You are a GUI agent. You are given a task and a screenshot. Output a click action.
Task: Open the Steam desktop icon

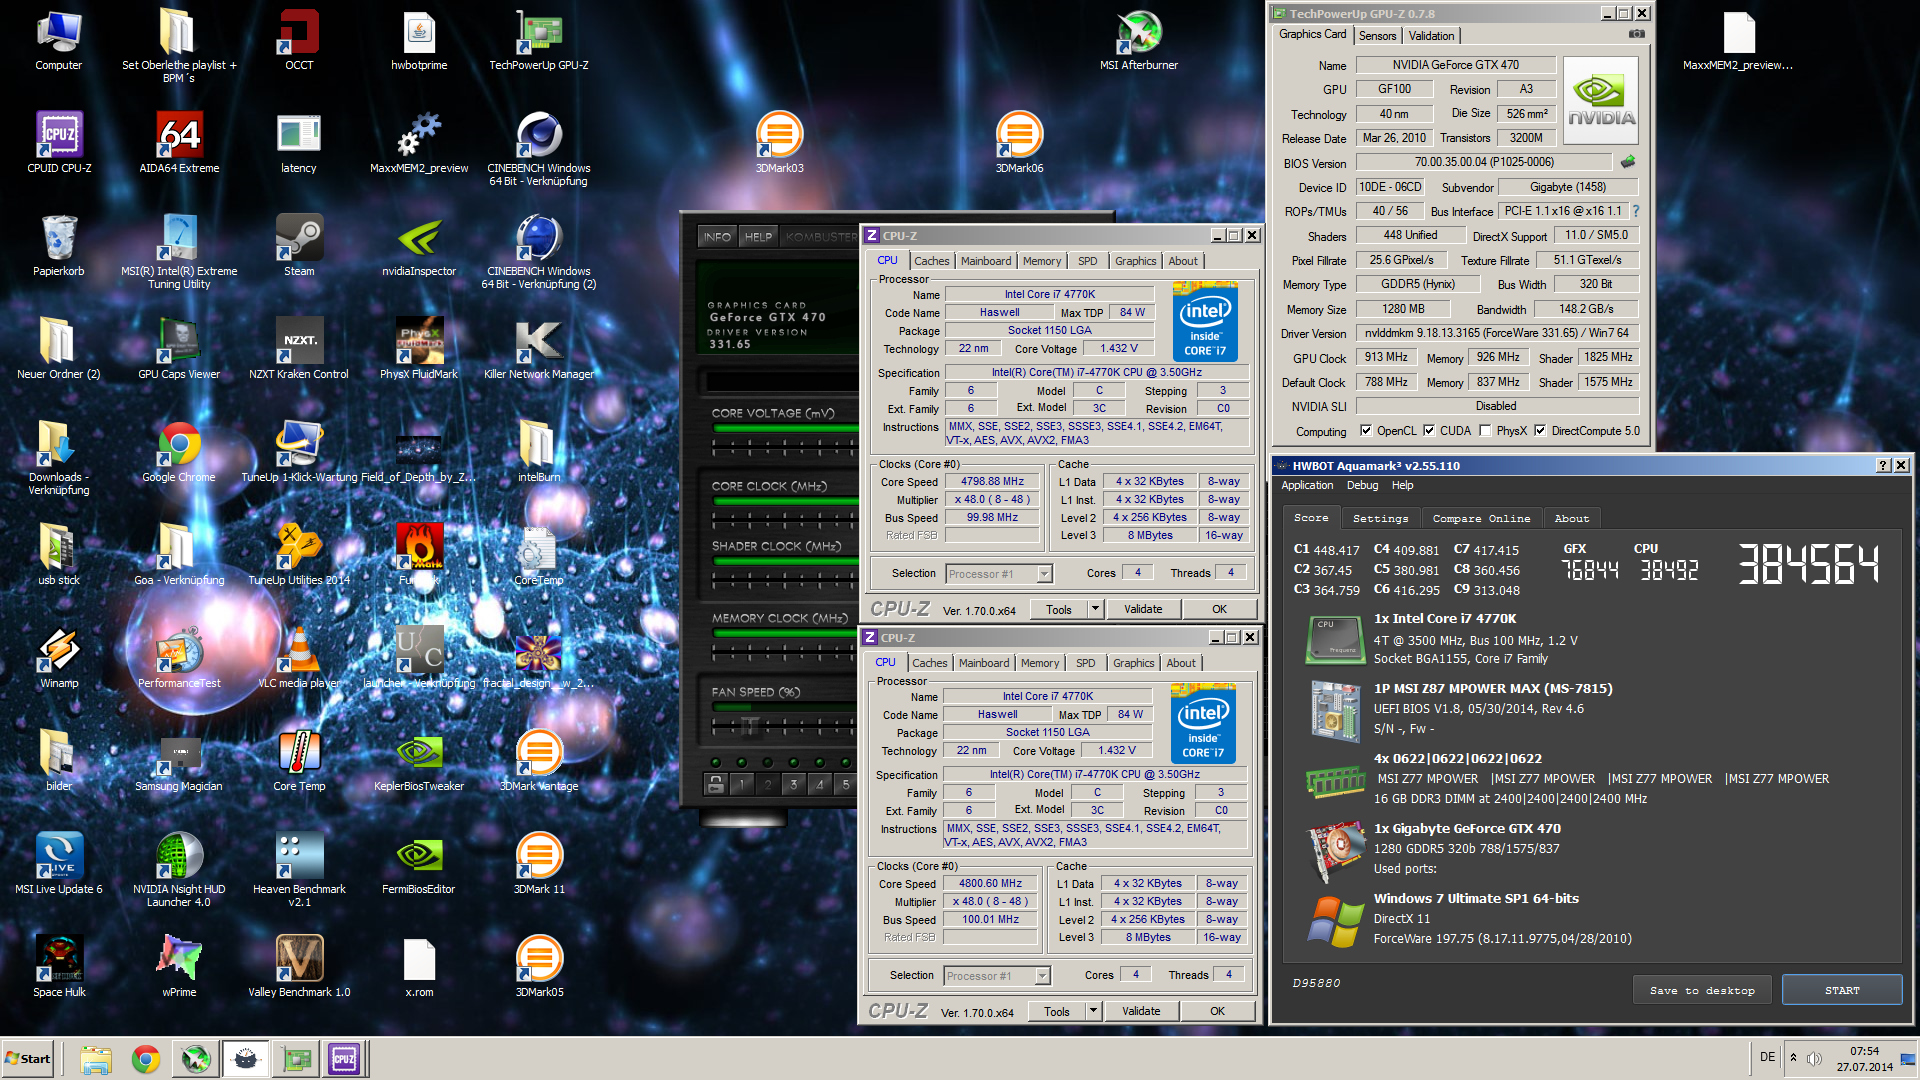(299, 247)
